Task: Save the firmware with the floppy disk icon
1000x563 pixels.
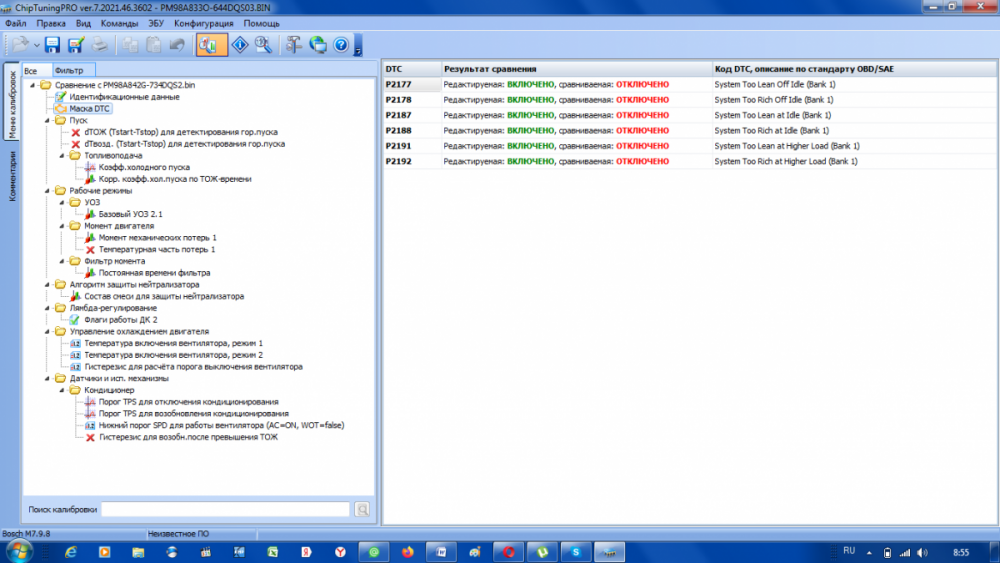Action: pyautogui.click(x=52, y=45)
